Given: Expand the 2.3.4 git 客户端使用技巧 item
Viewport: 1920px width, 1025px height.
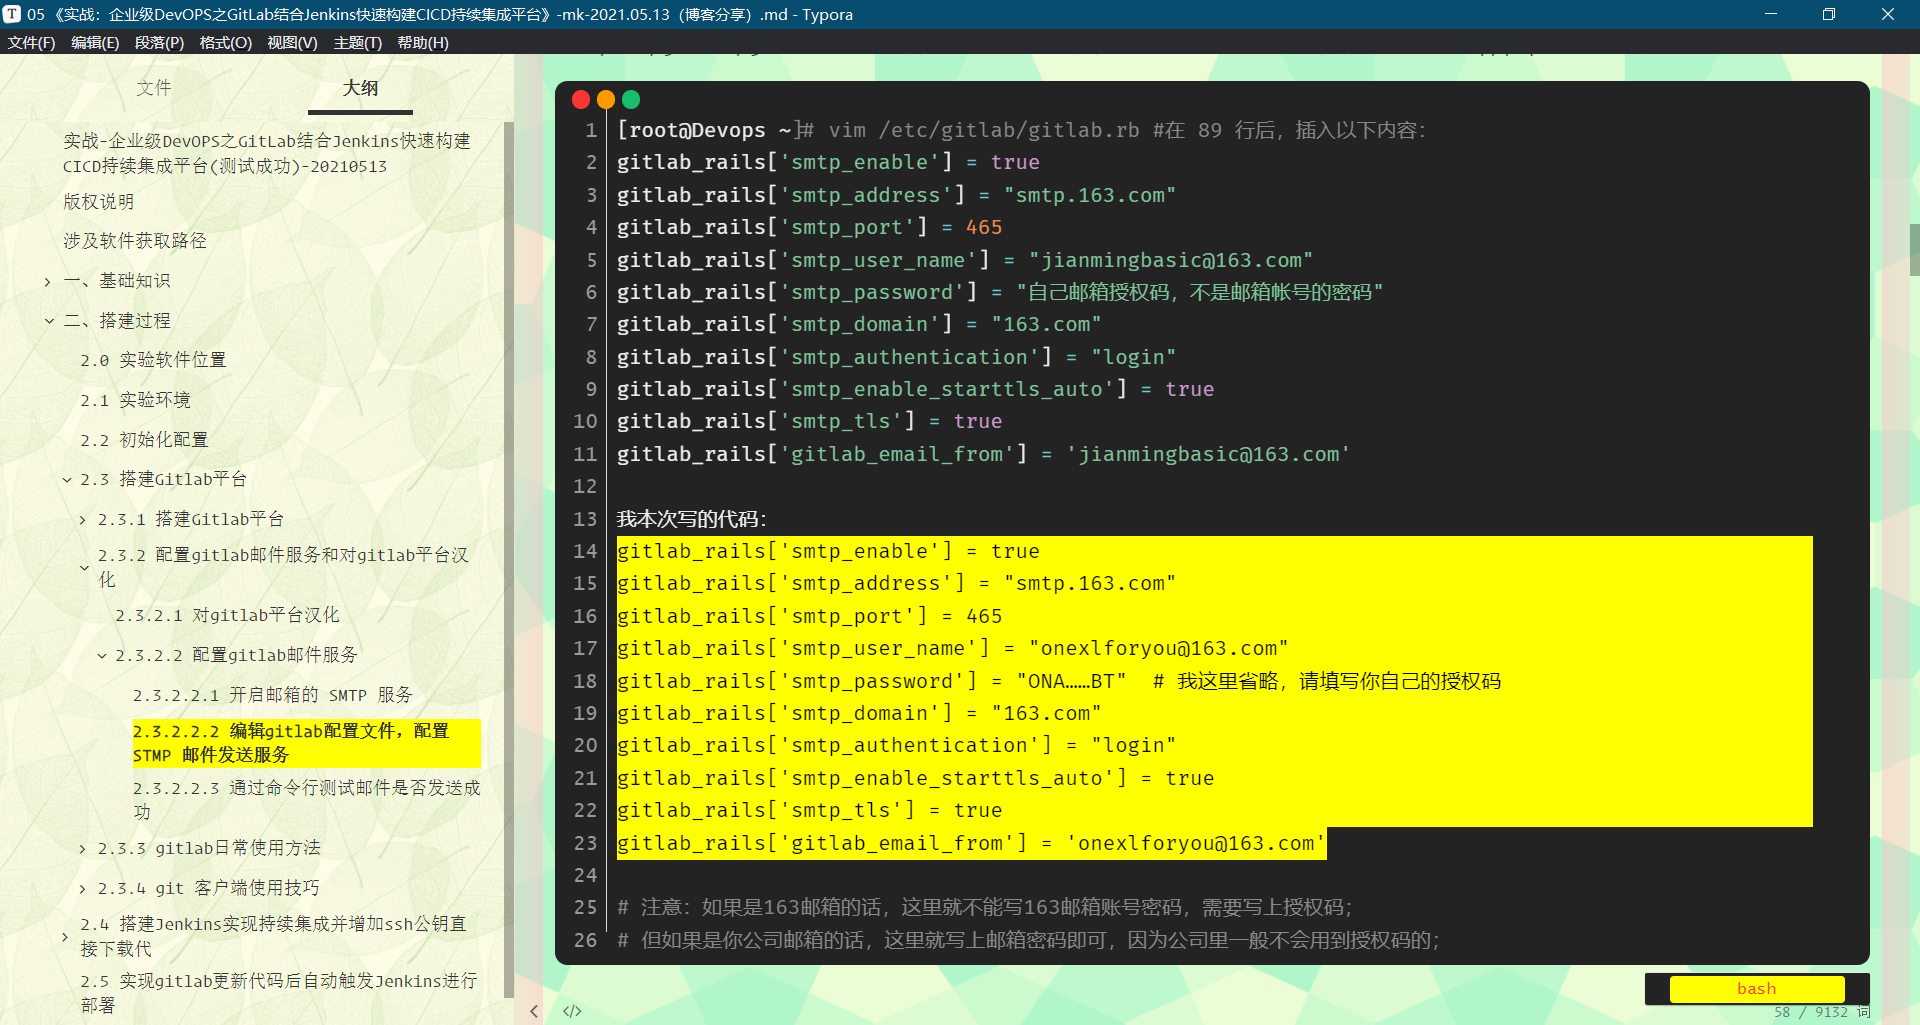Looking at the screenshot, I should click(x=83, y=889).
